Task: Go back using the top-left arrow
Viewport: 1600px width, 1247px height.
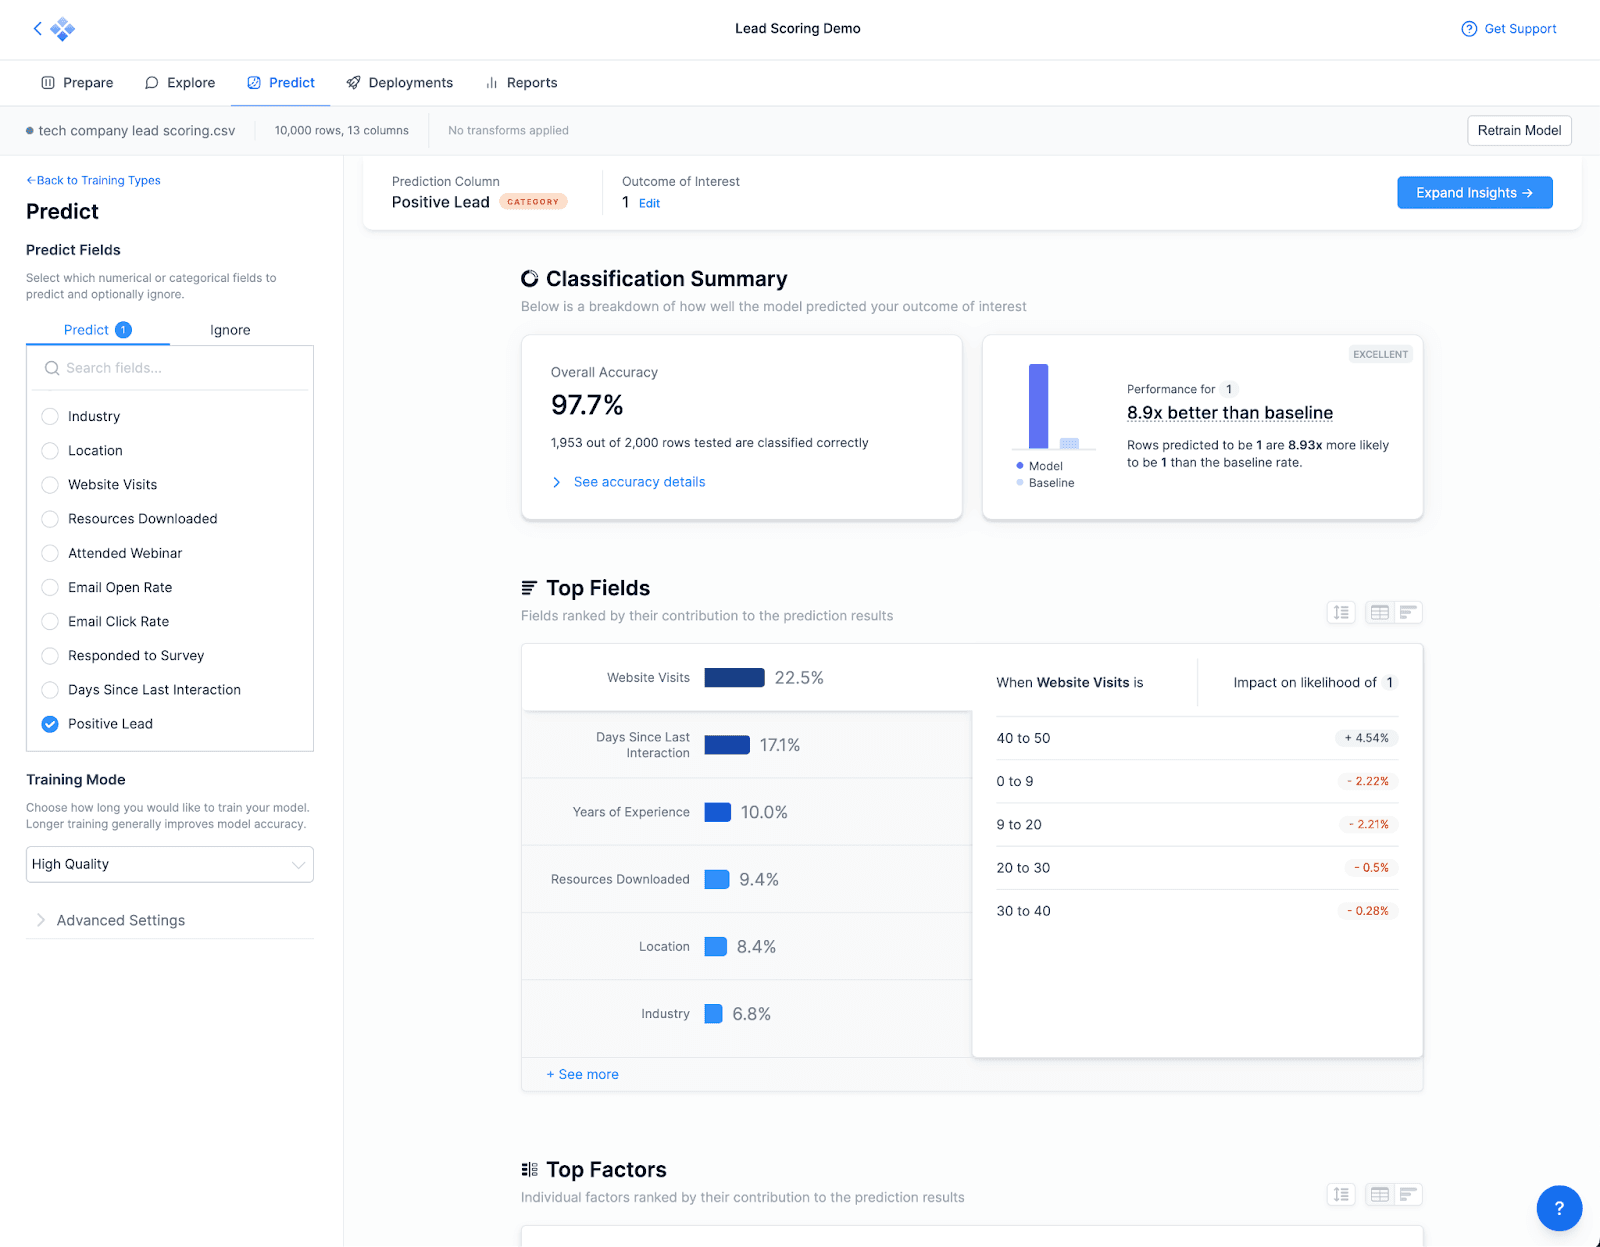Action: [x=37, y=28]
